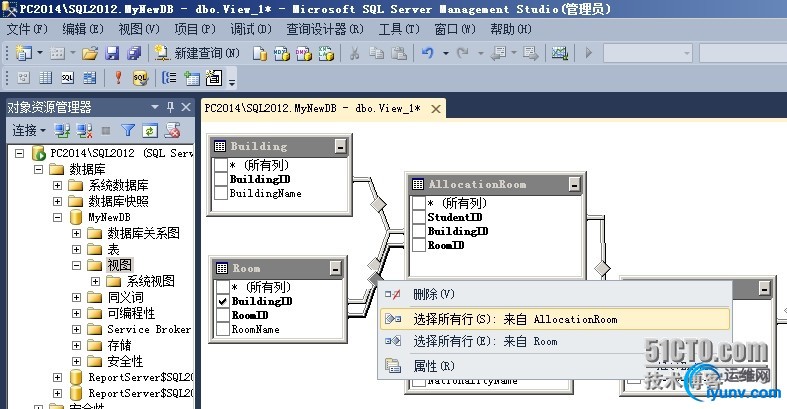Expand the 表 node
Viewport: 787px width, 409px height.
[76, 249]
